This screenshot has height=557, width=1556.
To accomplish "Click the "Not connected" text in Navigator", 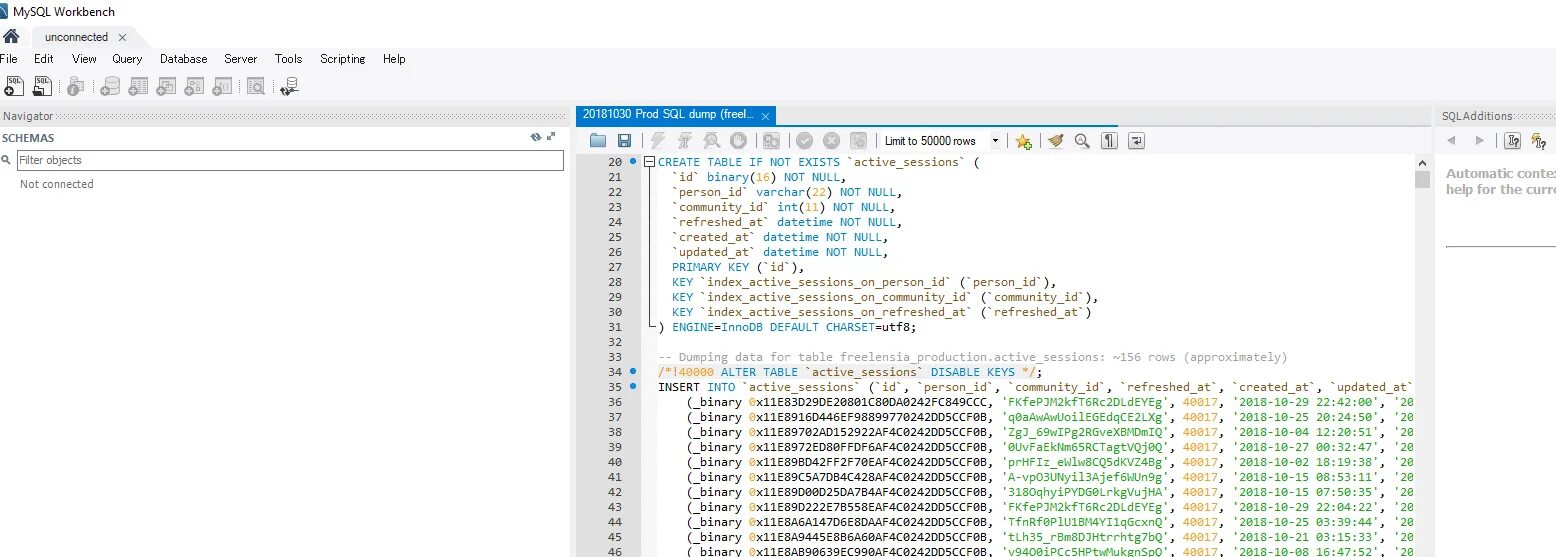I will tap(57, 184).
